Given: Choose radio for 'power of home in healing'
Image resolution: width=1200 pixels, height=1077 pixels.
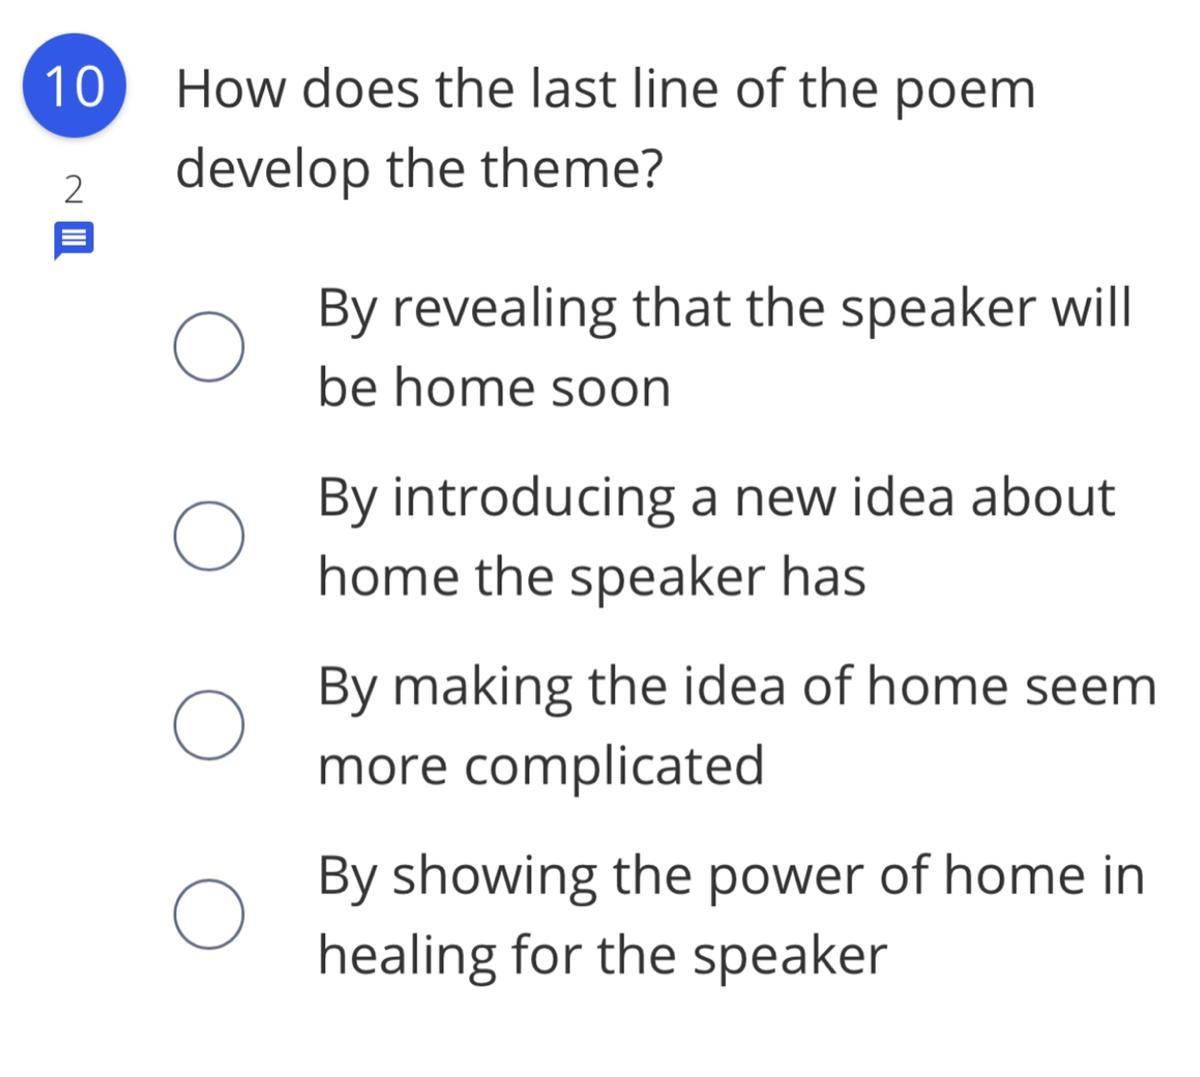Looking at the screenshot, I should click(x=208, y=914).
